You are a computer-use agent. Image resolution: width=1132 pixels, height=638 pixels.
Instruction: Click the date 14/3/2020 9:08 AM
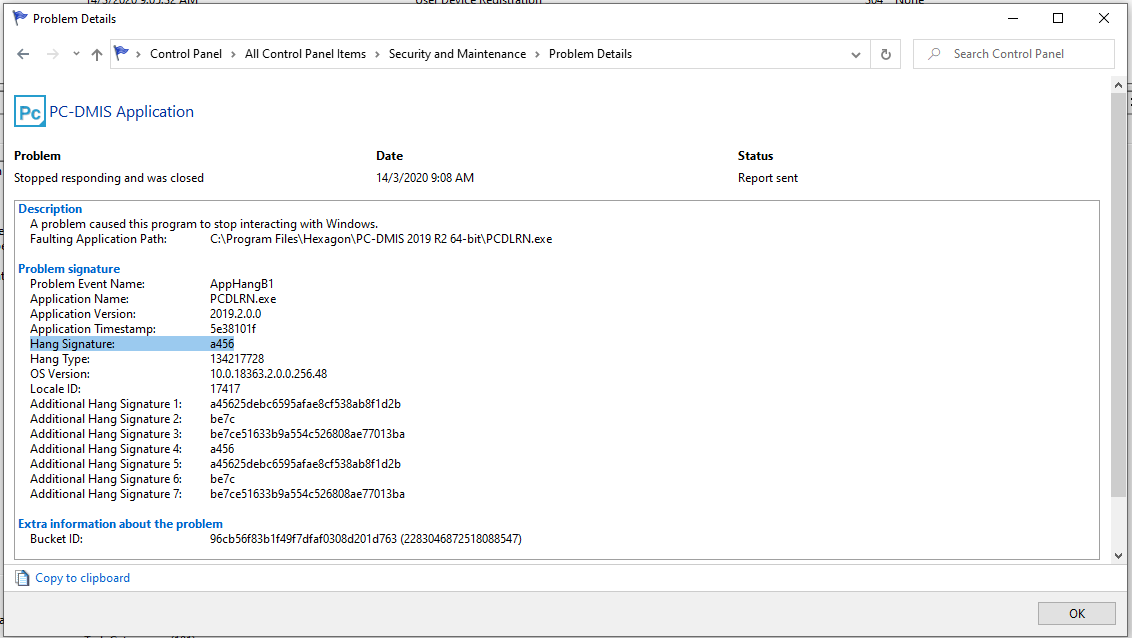coord(425,178)
